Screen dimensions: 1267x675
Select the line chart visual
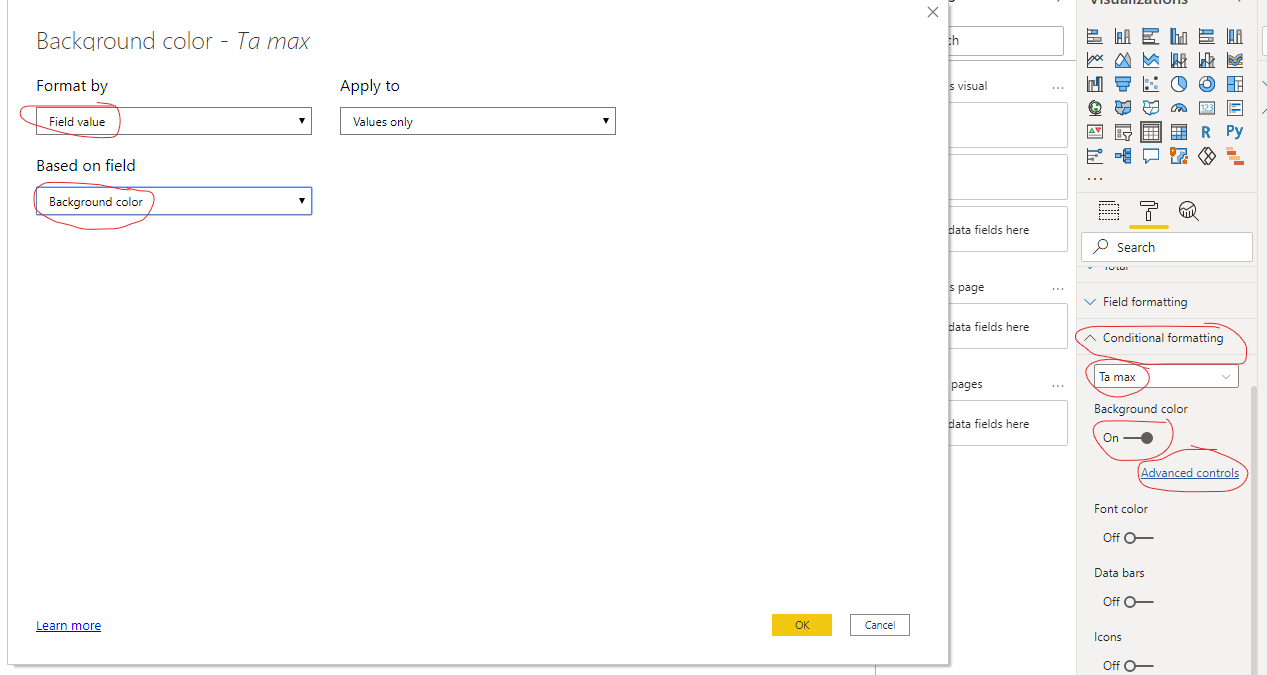pos(1095,60)
